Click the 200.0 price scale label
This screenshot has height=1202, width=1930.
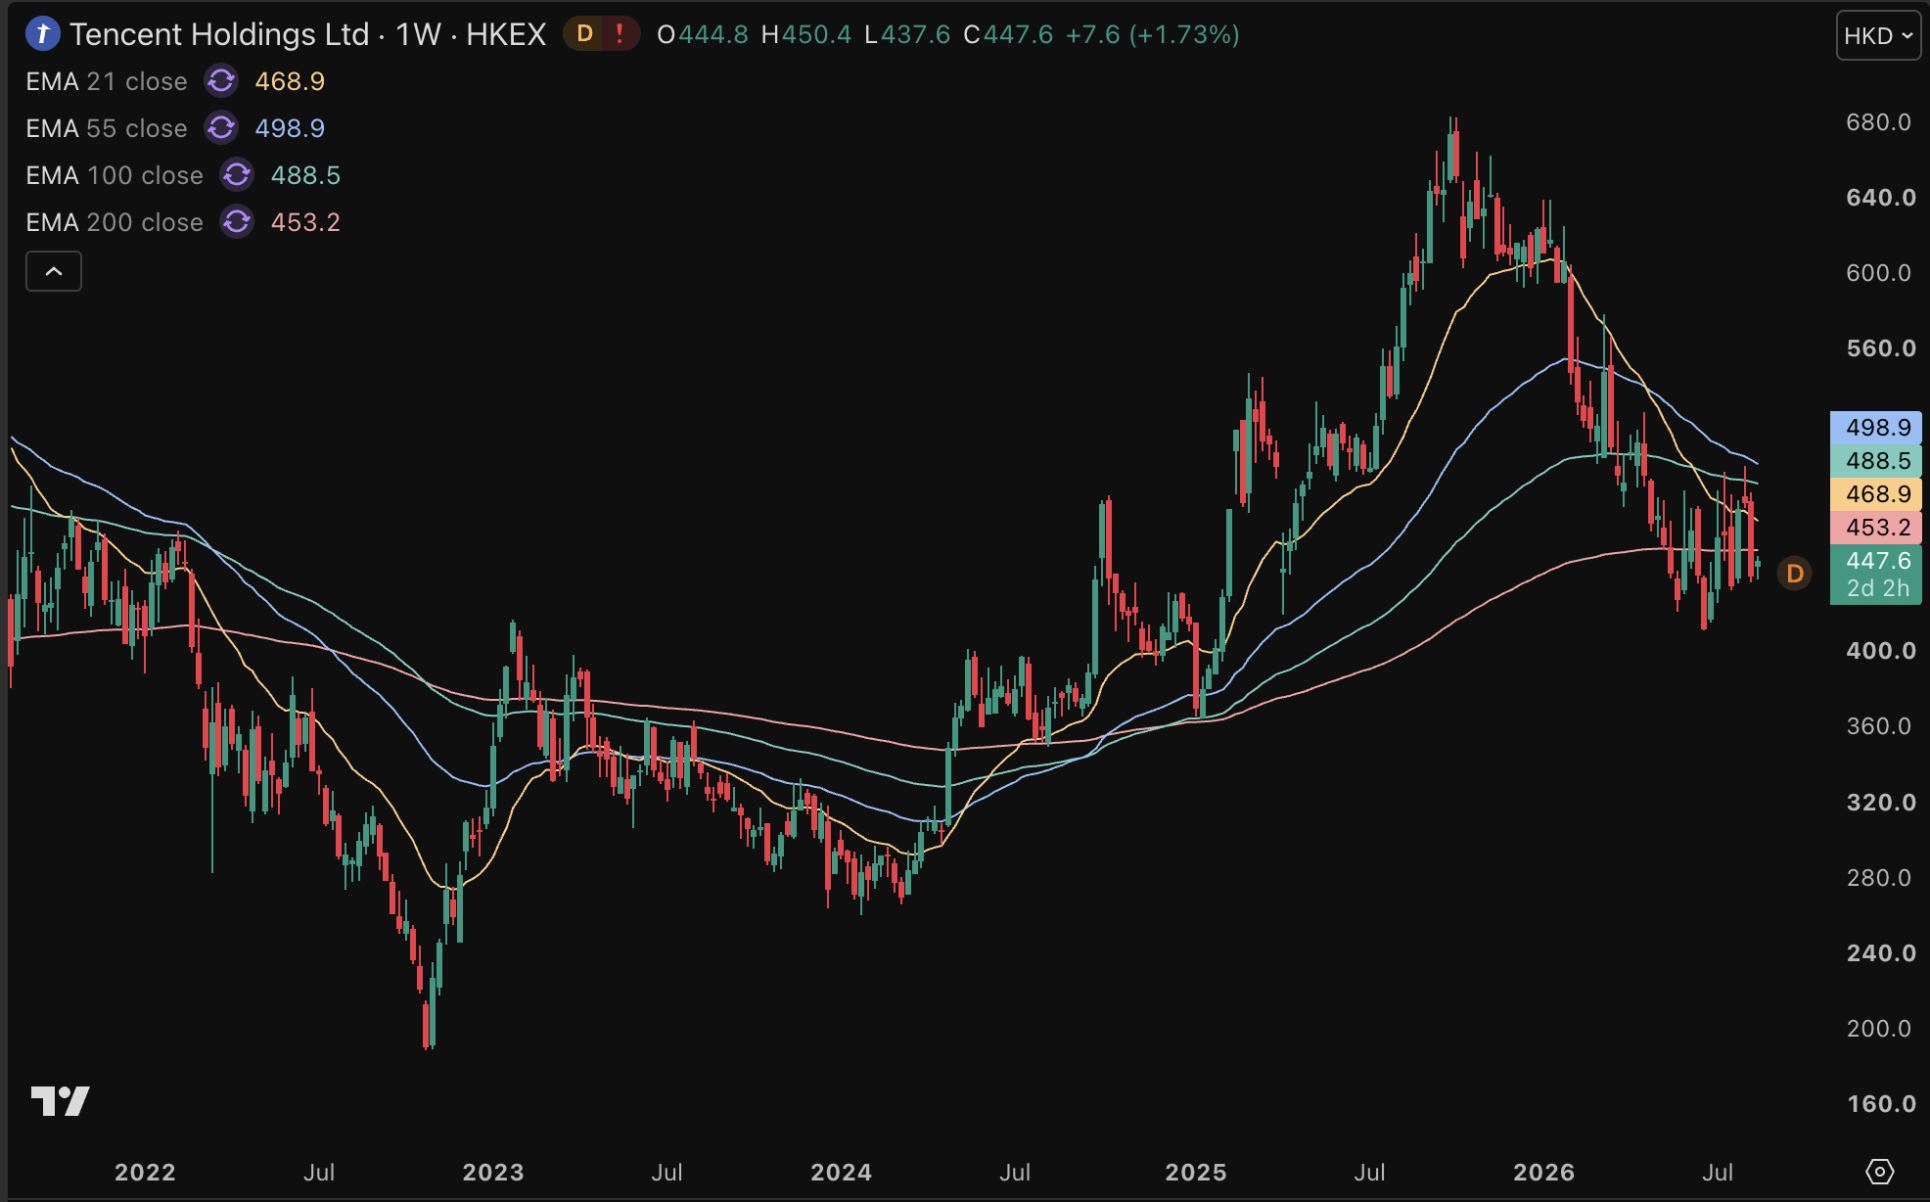(x=1878, y=1028)
